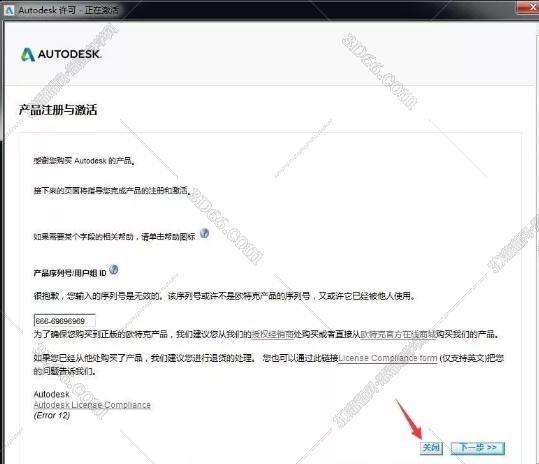Open help icon beside 产品序列号/用户组 ID
The image size is (539, 464).
[113, 270]
